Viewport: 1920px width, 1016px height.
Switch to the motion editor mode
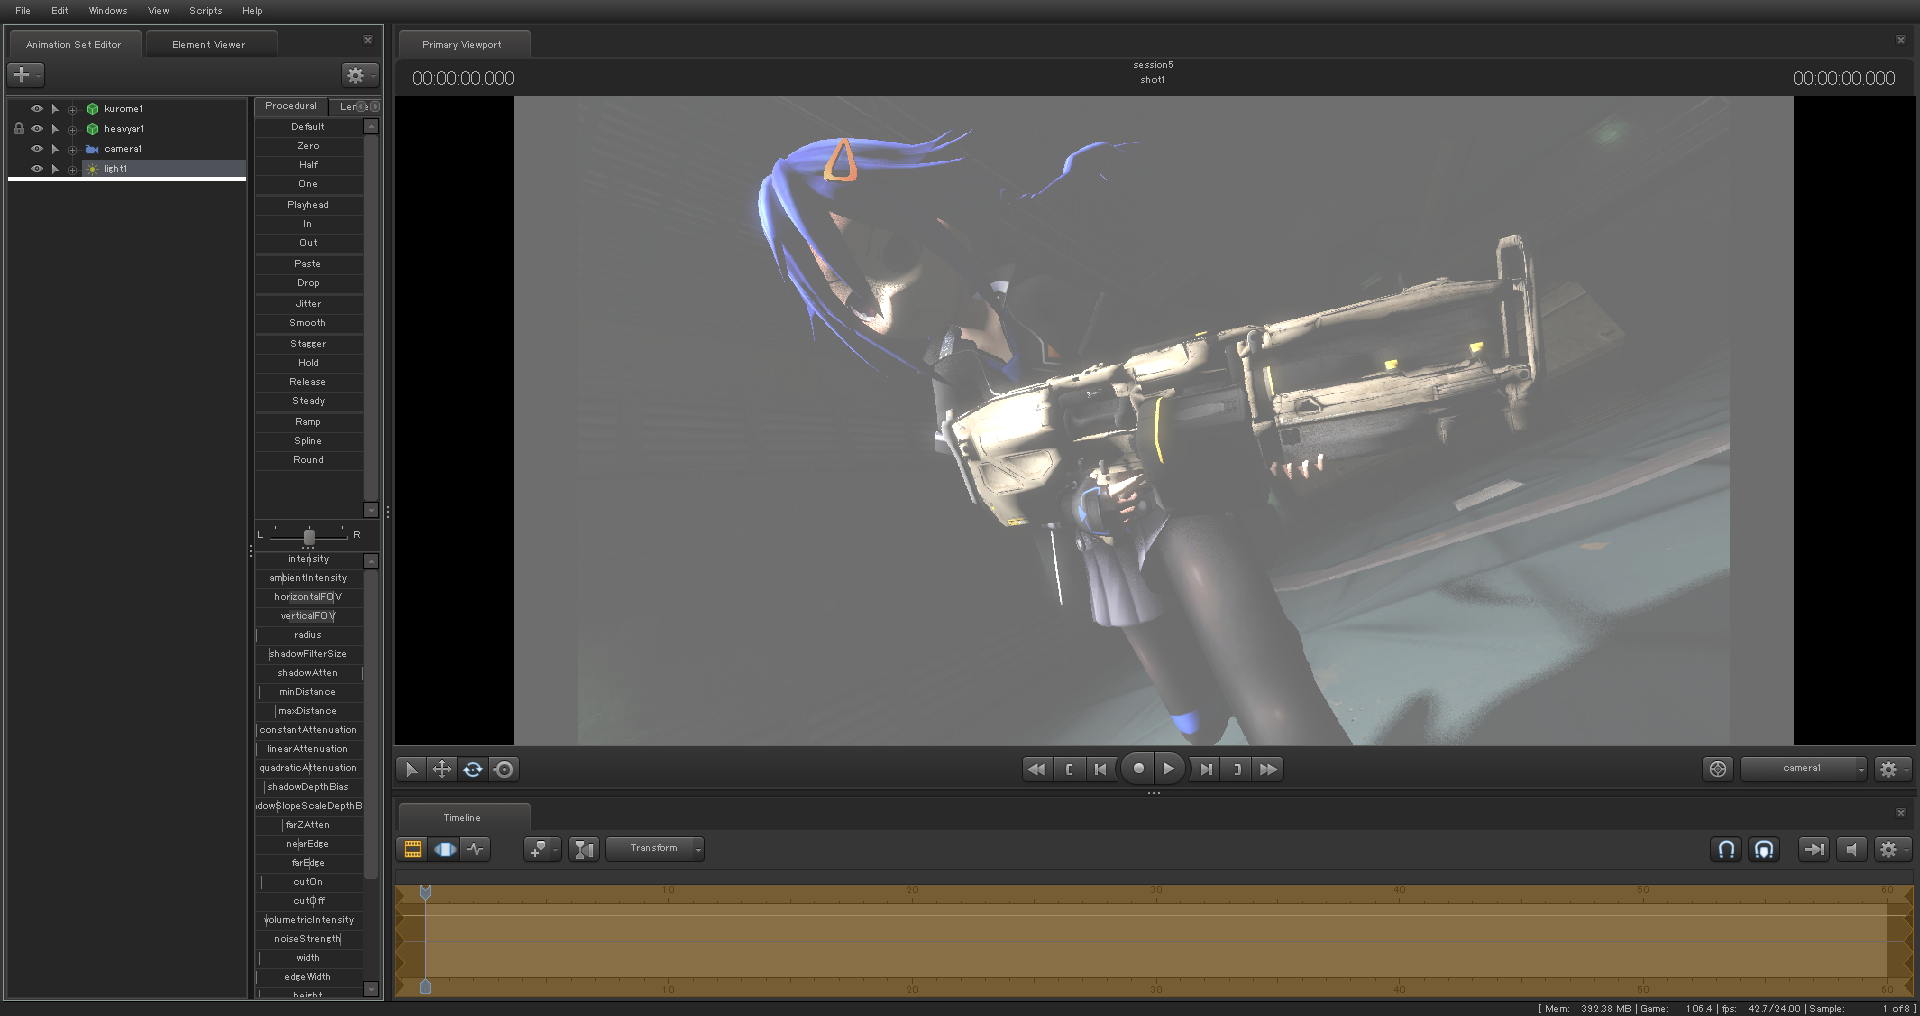coord(444,849)
